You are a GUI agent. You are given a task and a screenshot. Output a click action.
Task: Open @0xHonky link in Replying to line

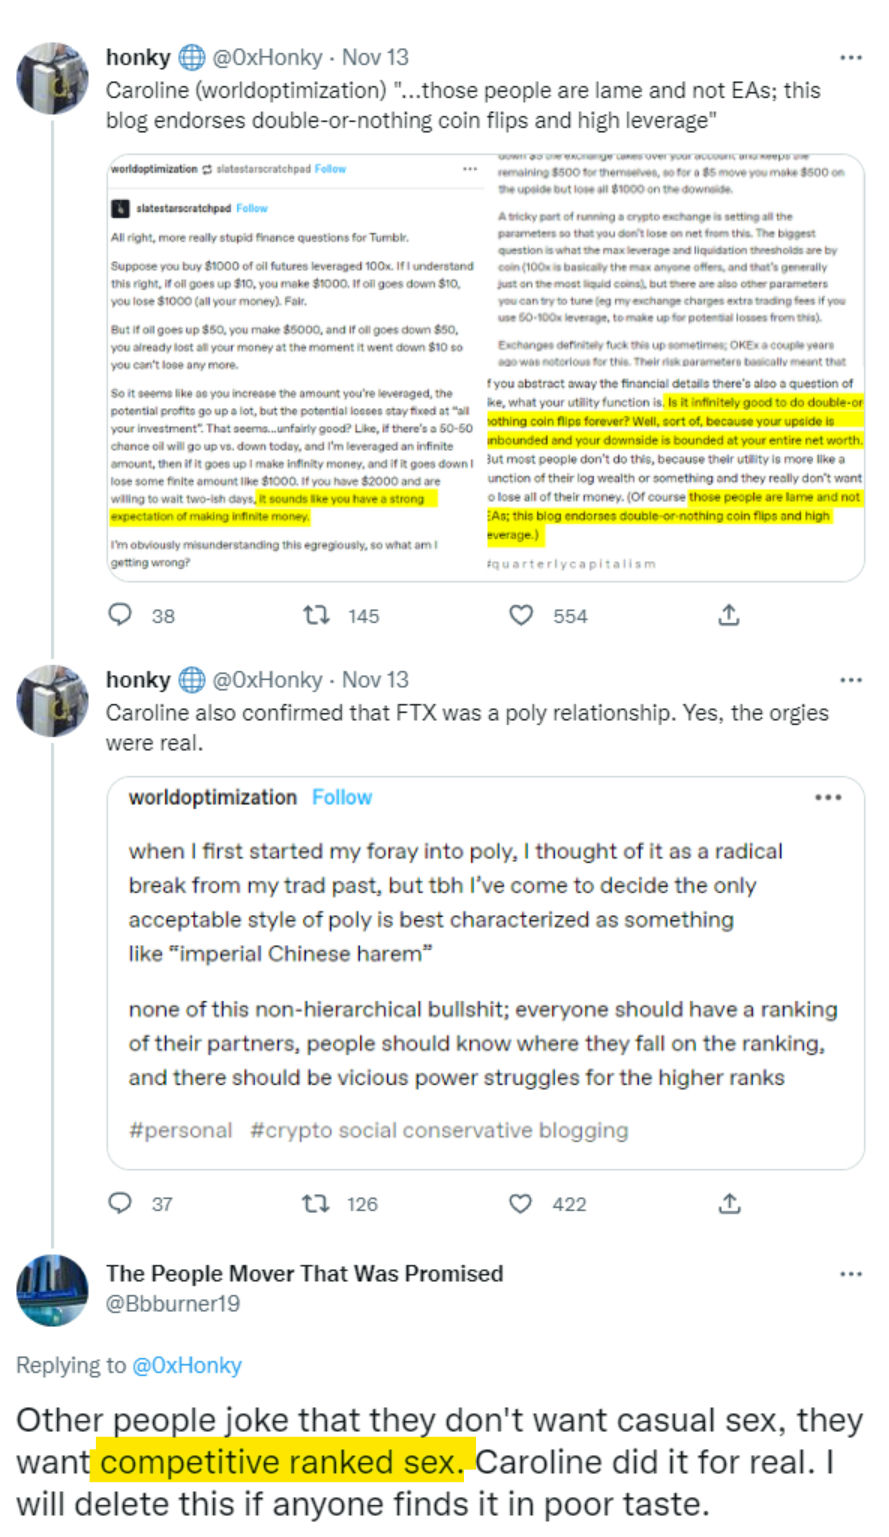[187, 1365]
